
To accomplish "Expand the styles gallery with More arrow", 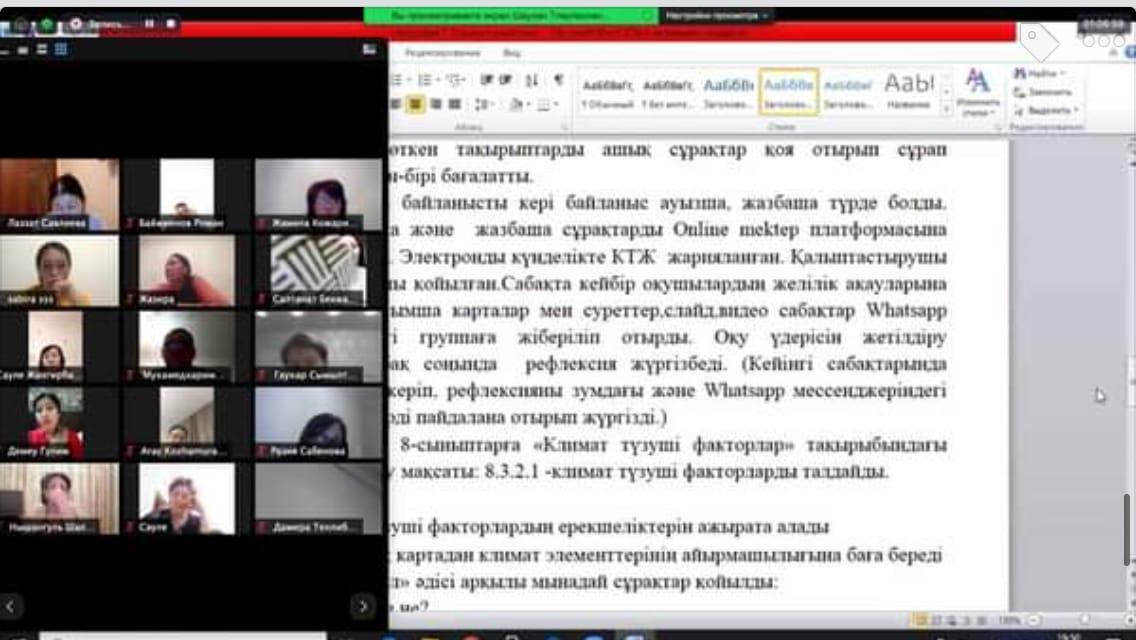I will (x=946, y=109).
